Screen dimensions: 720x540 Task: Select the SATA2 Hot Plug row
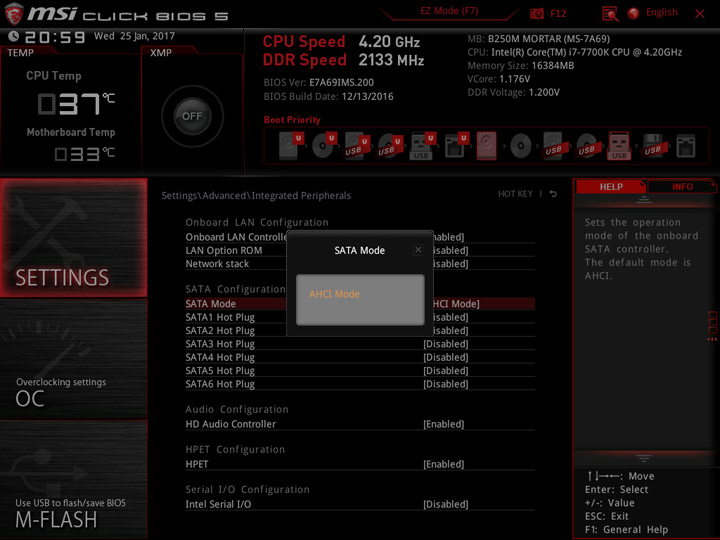pyautogui.click(x=360, y=331)
